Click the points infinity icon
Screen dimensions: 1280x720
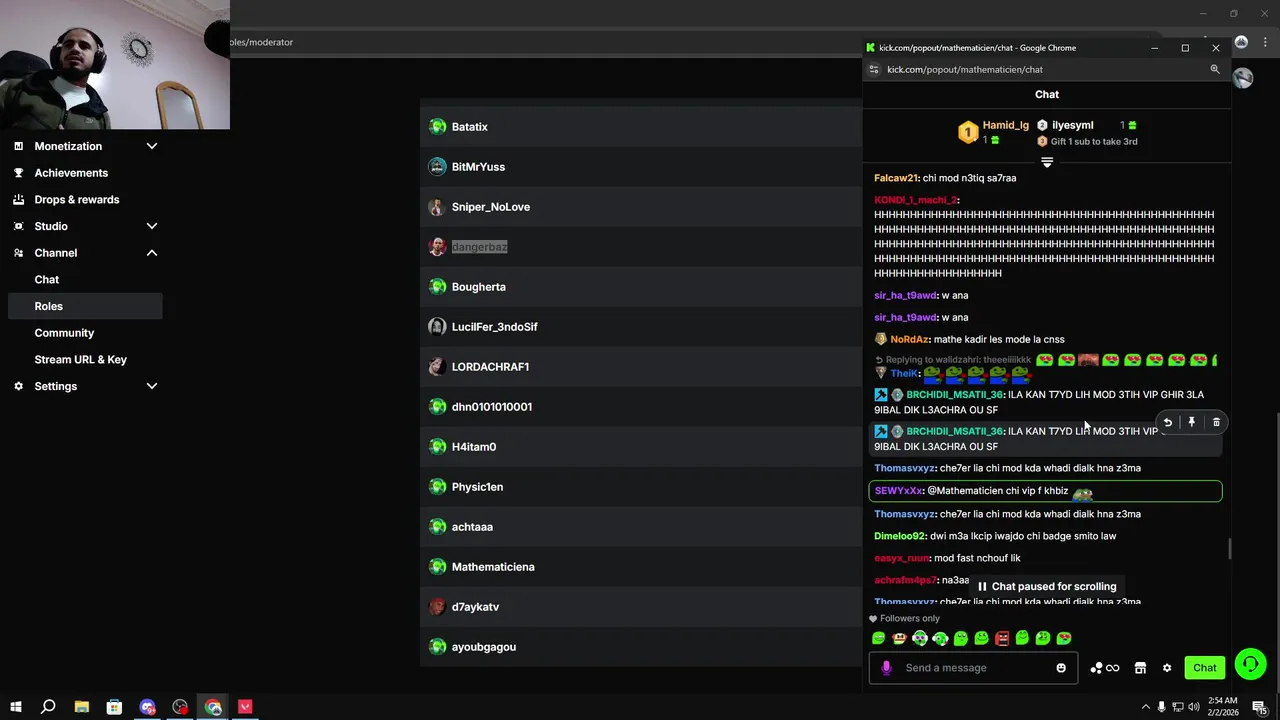1105,668
